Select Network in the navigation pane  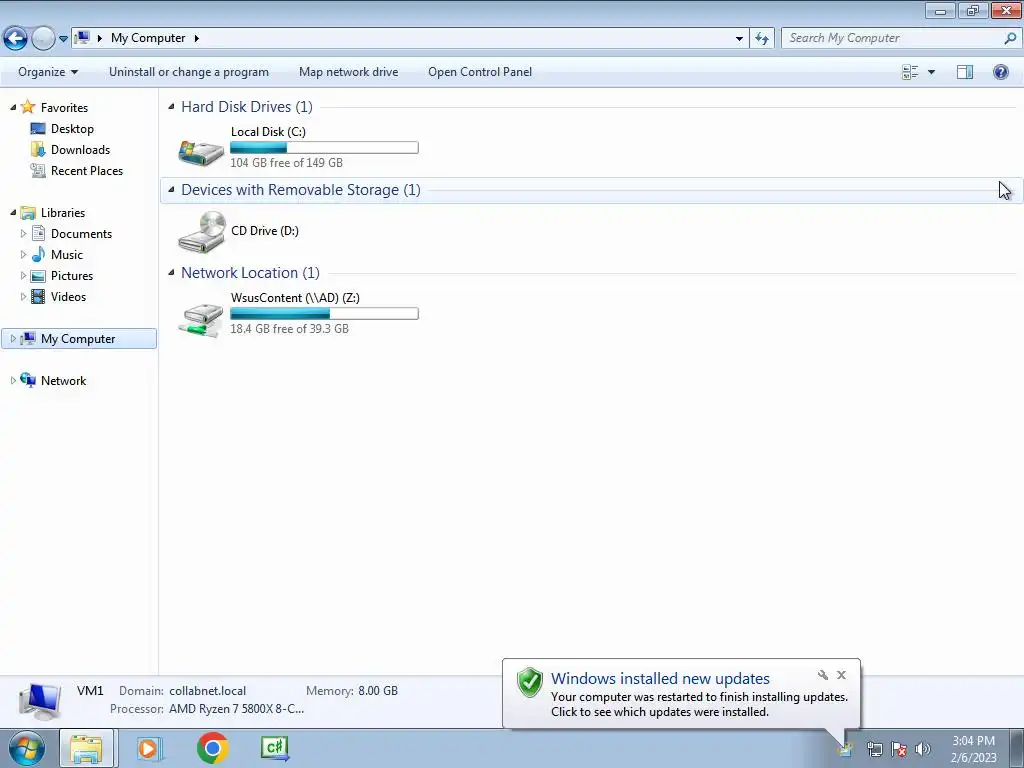(63, 381)
